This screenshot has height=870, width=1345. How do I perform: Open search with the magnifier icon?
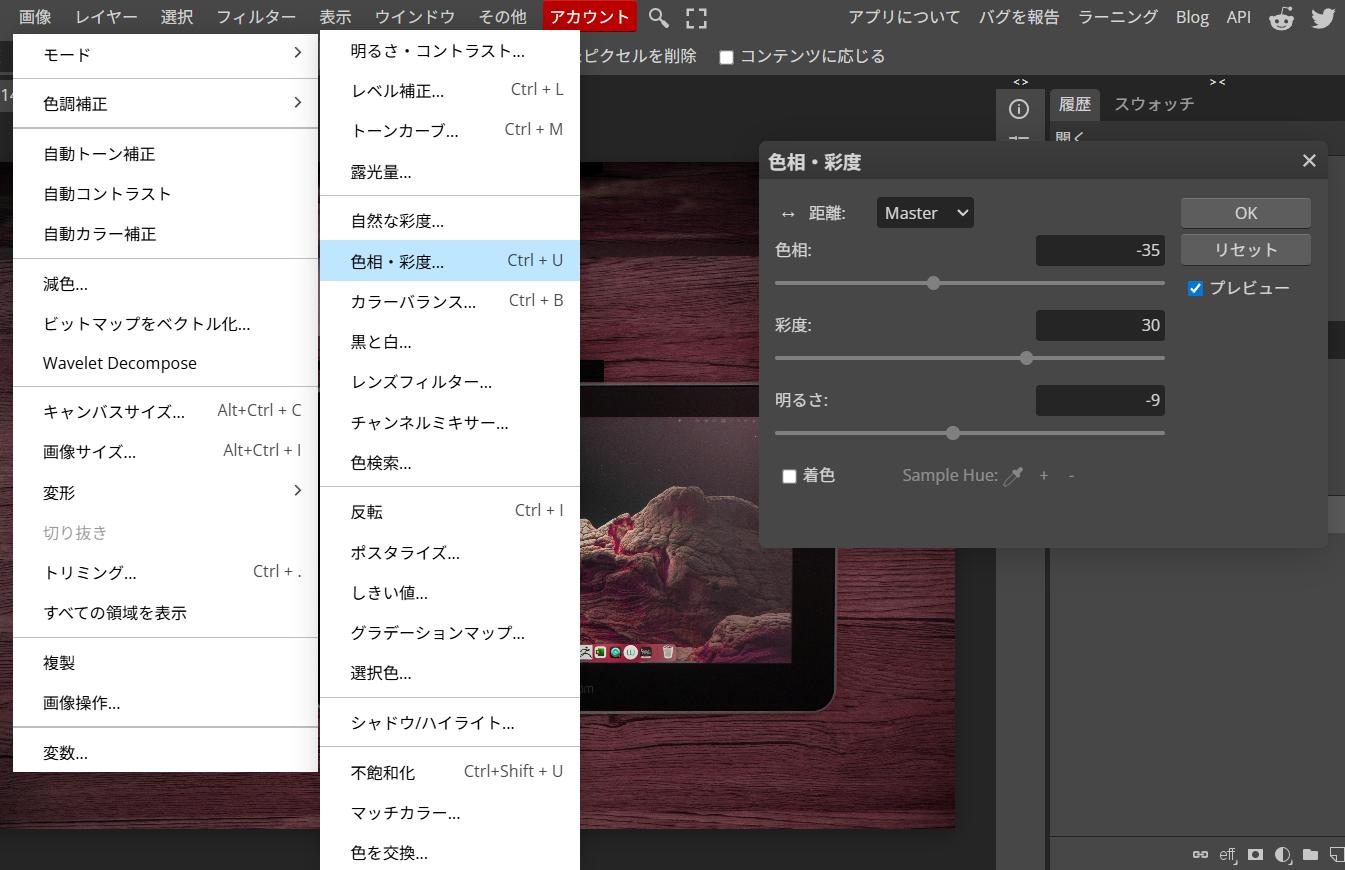[x=657, y=17]
